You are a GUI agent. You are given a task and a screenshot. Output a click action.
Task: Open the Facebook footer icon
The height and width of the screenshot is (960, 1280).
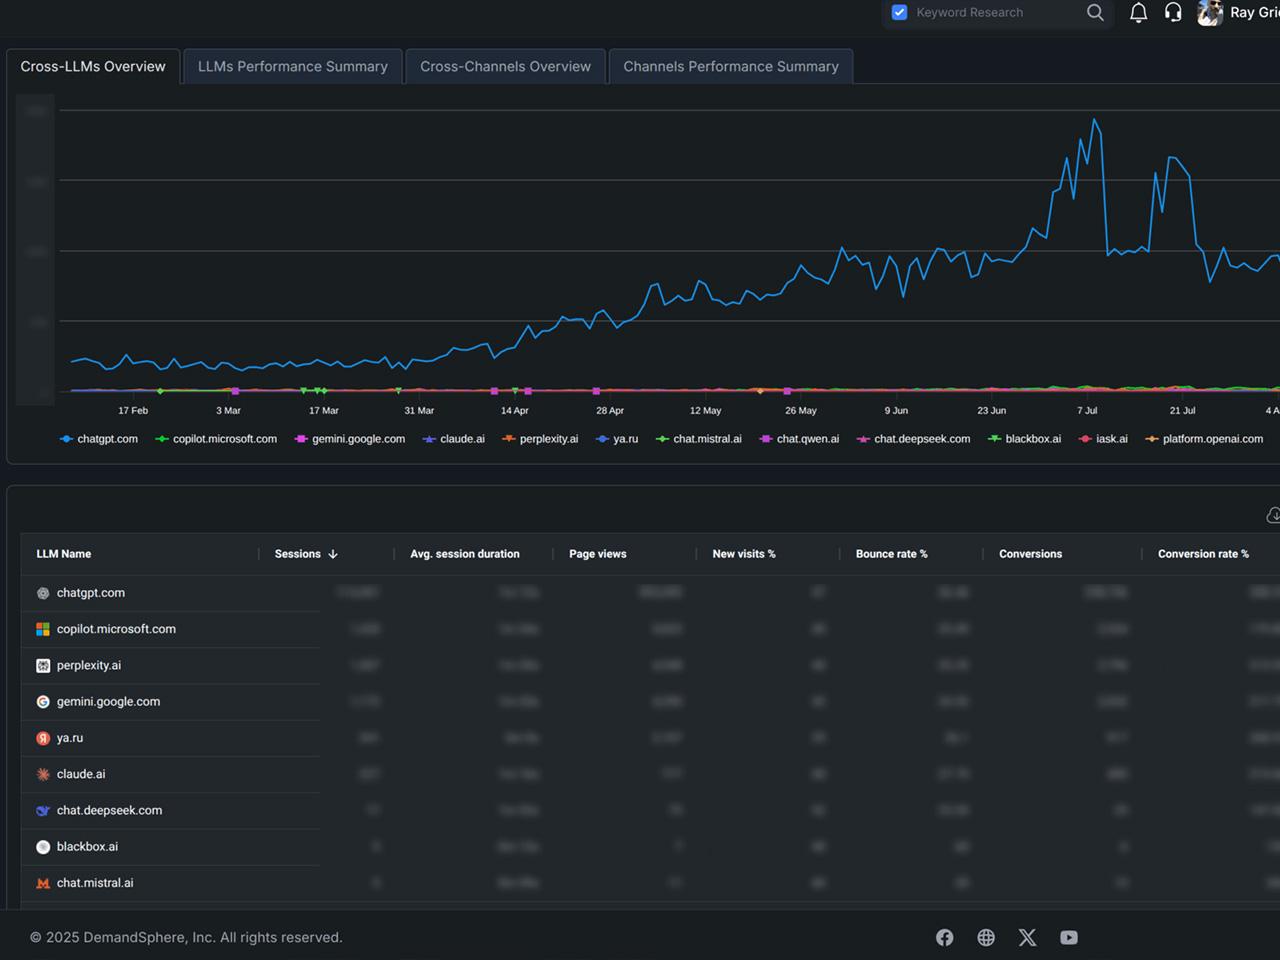click(944, 937)
